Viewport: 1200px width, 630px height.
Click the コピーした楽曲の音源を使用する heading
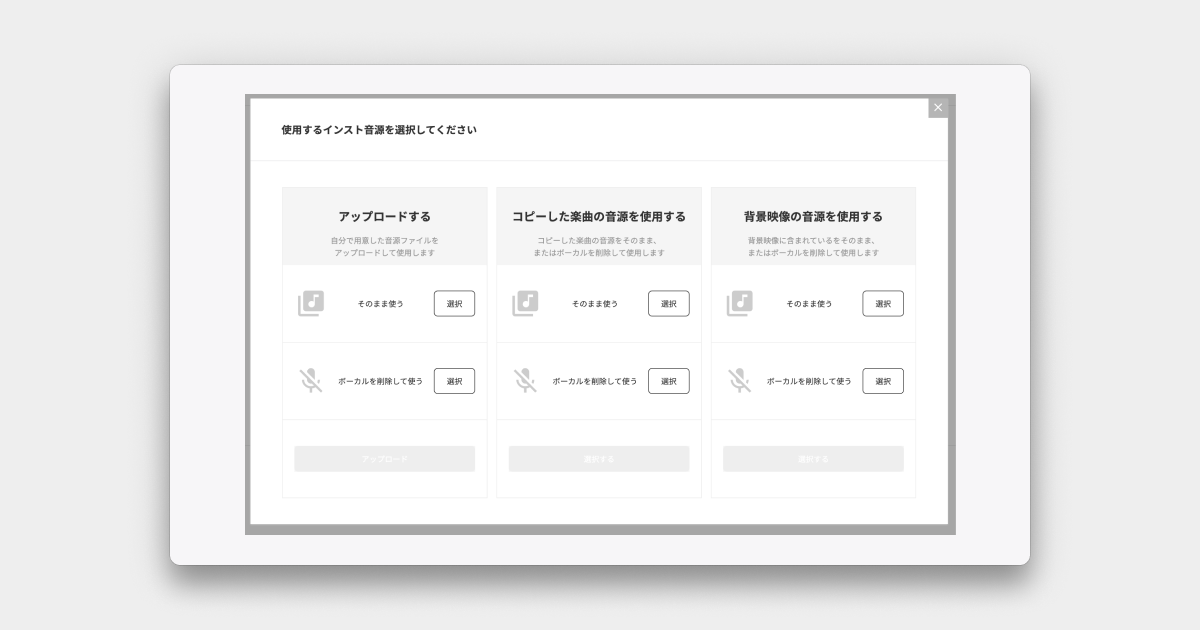point(599,217)
